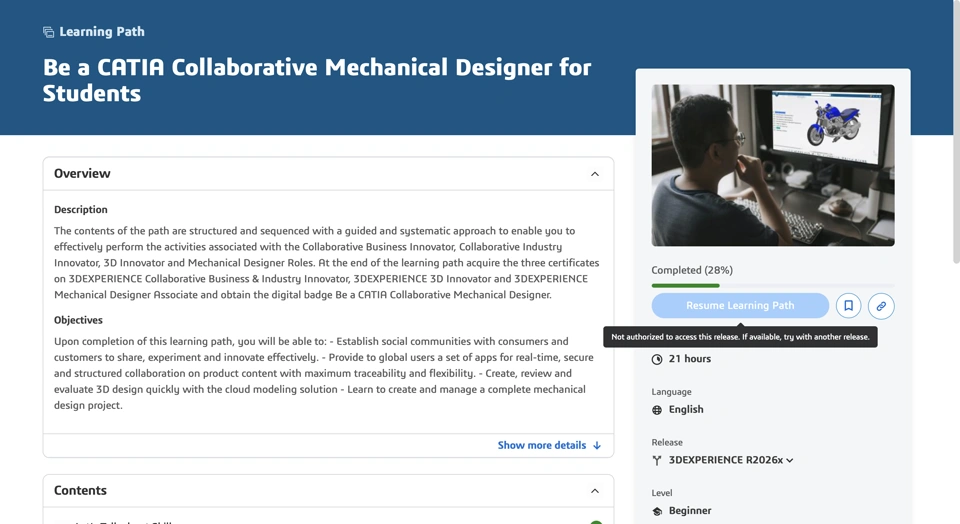The image size is (960, 524).
Task: Click the 'Completed (28%)' text
Action: click(692, 270)
